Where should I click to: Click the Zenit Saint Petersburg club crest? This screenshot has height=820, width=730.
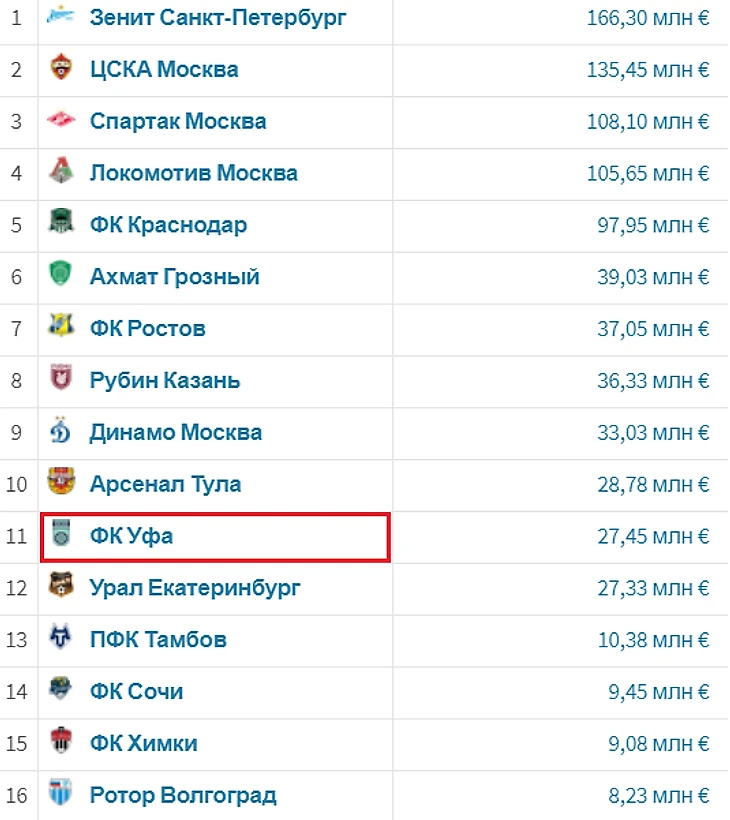pos(62,18)
